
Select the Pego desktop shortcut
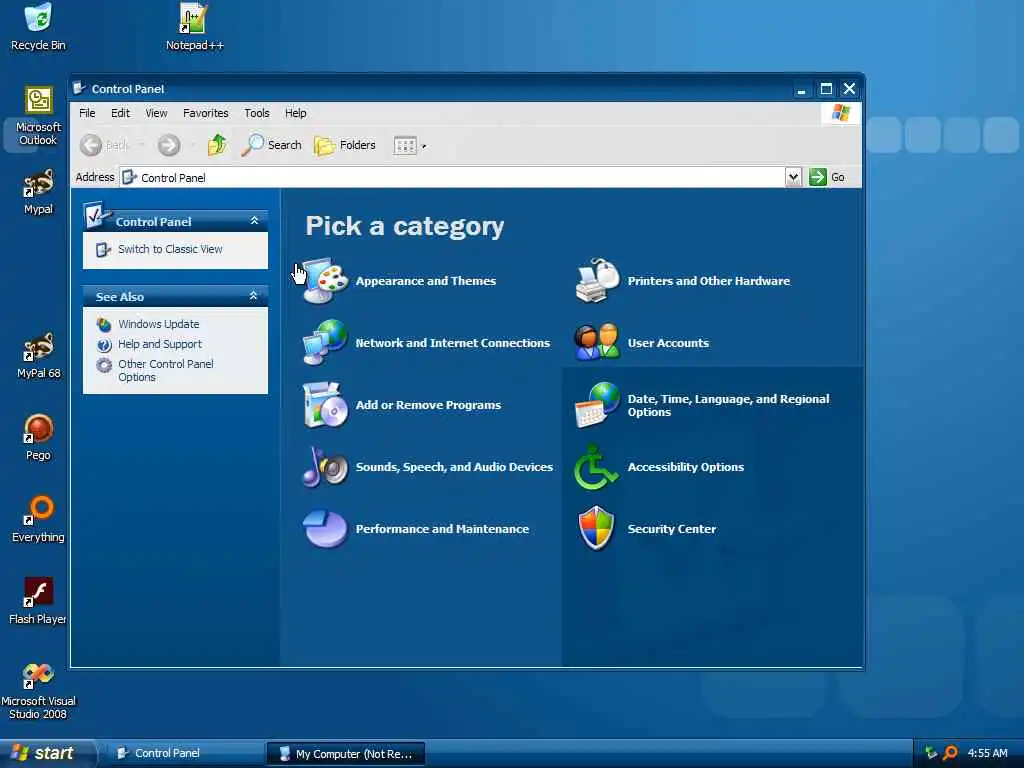pyautogui.click(x=38, y=438)
